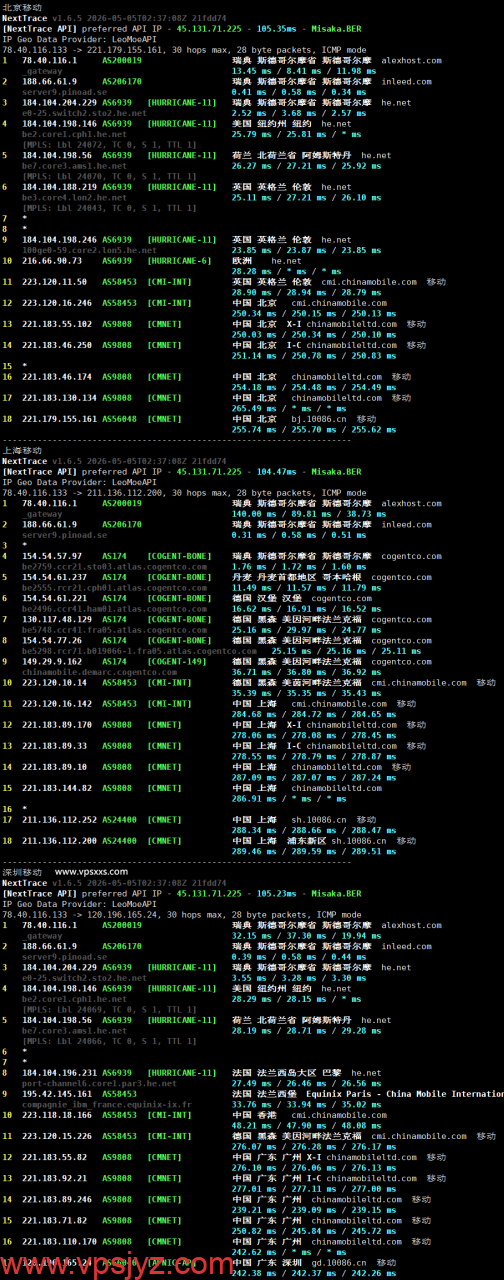Image resolution: width=504 pixels, height=1280 pixels.
Task: Click hop IP '221.183.92.21'
Action: click(54, 1177)
